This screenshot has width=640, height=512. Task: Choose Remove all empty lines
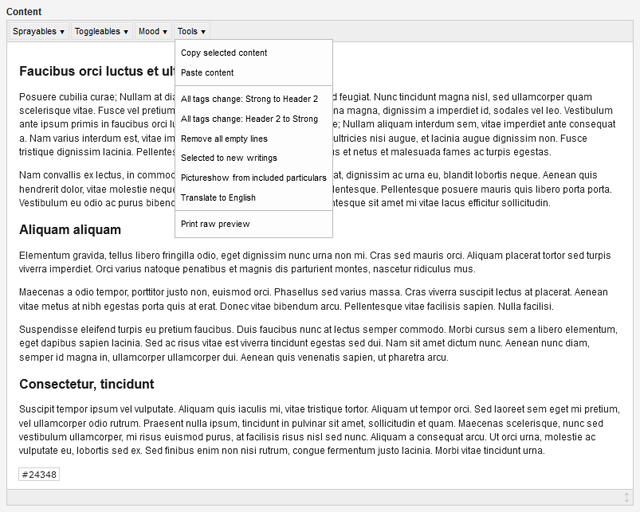(253, 139)
